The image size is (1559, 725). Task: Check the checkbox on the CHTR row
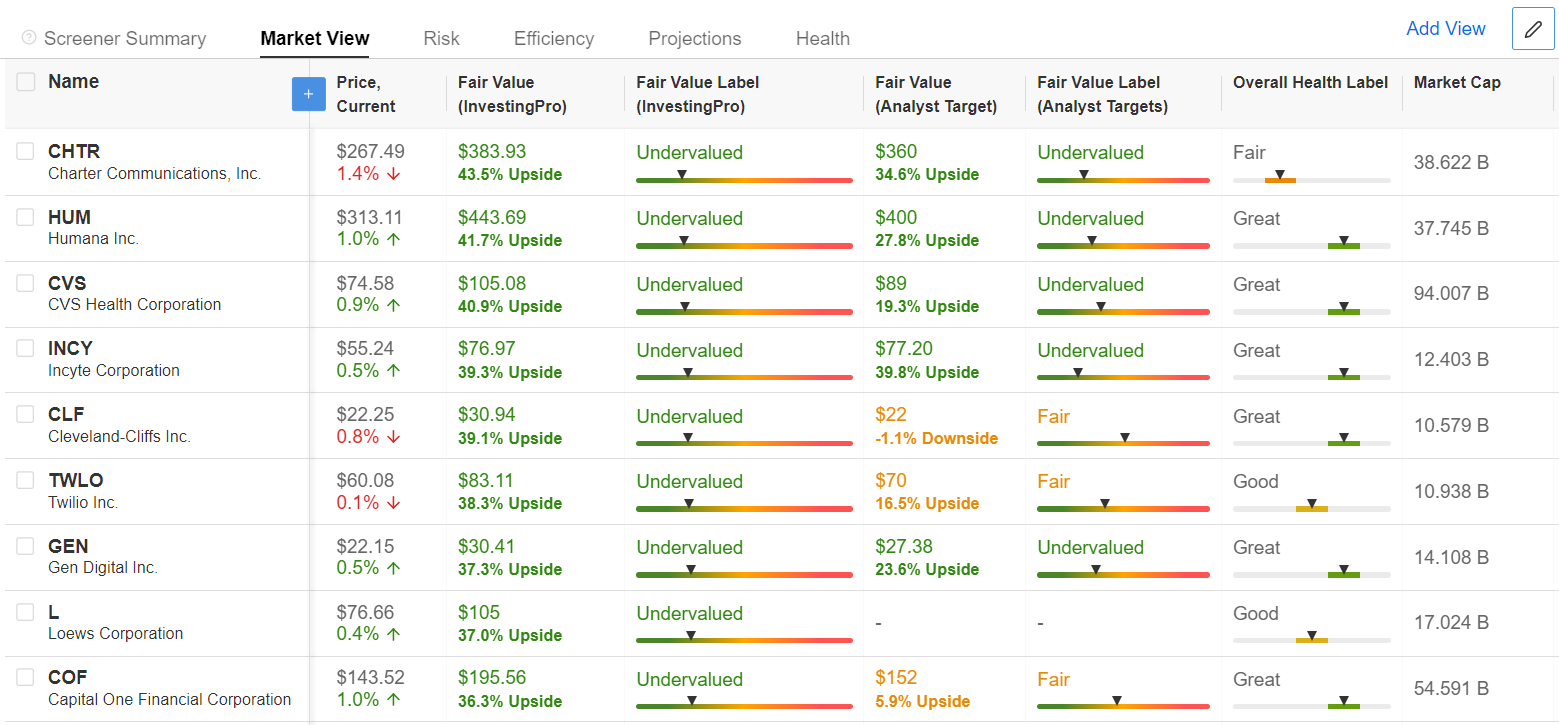point(25,151)
